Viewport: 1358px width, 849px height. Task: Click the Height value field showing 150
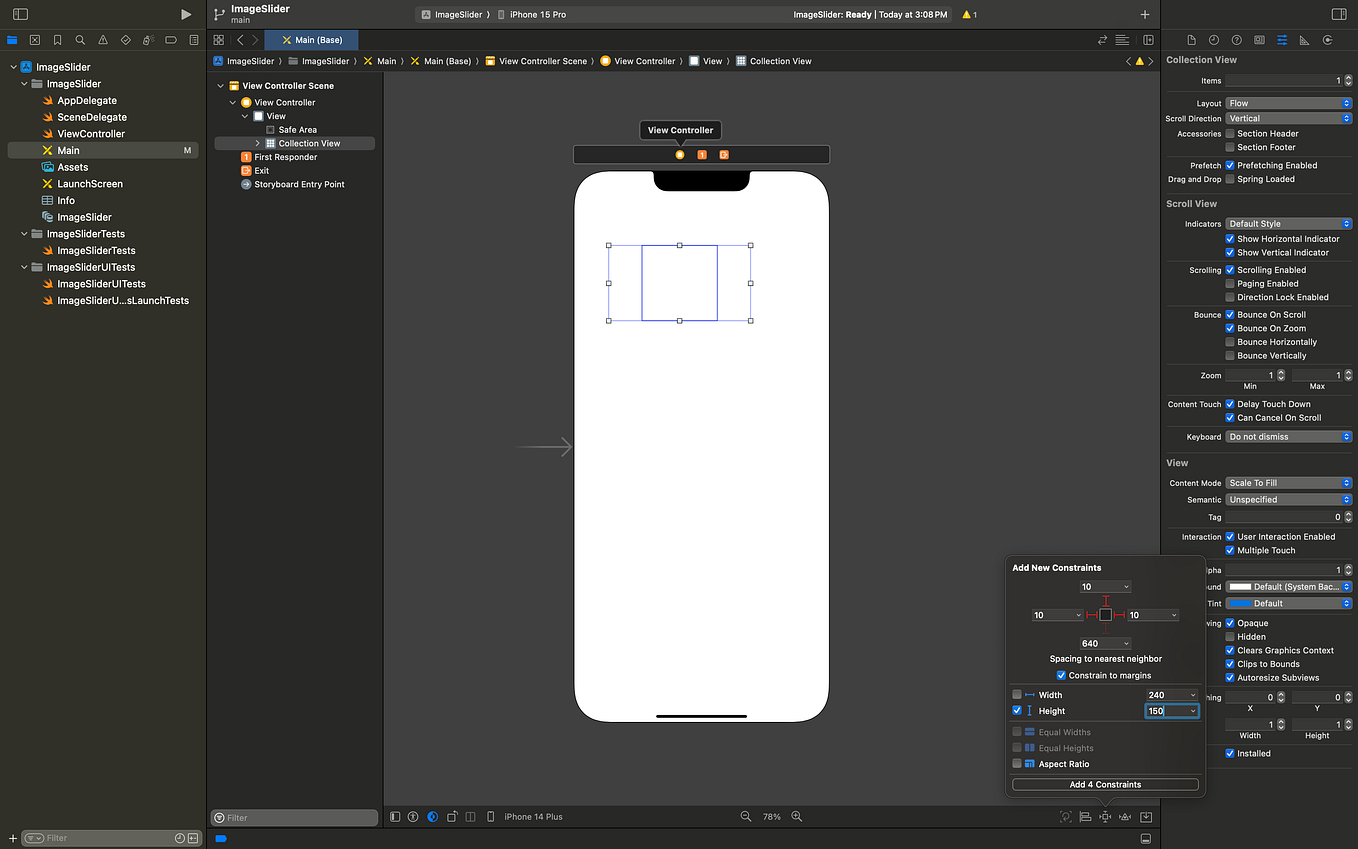[1166, 711]
